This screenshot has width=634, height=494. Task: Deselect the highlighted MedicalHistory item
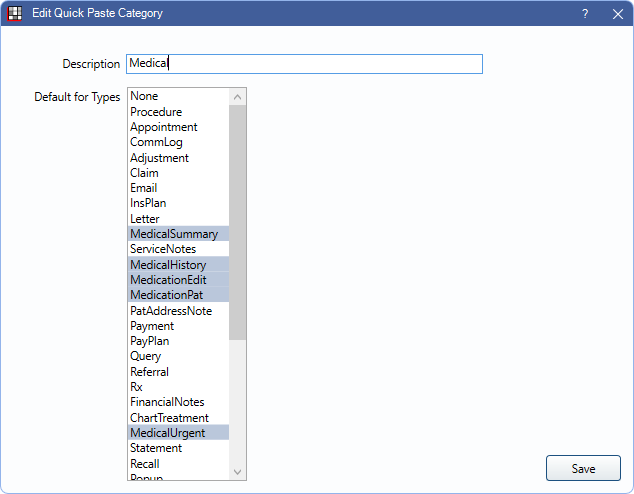178,264
